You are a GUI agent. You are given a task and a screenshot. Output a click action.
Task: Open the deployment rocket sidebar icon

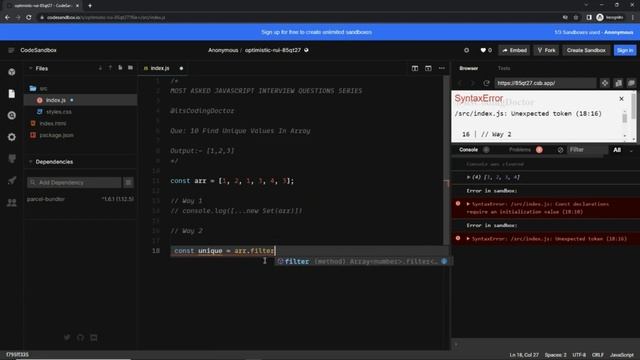click(12, 180)
